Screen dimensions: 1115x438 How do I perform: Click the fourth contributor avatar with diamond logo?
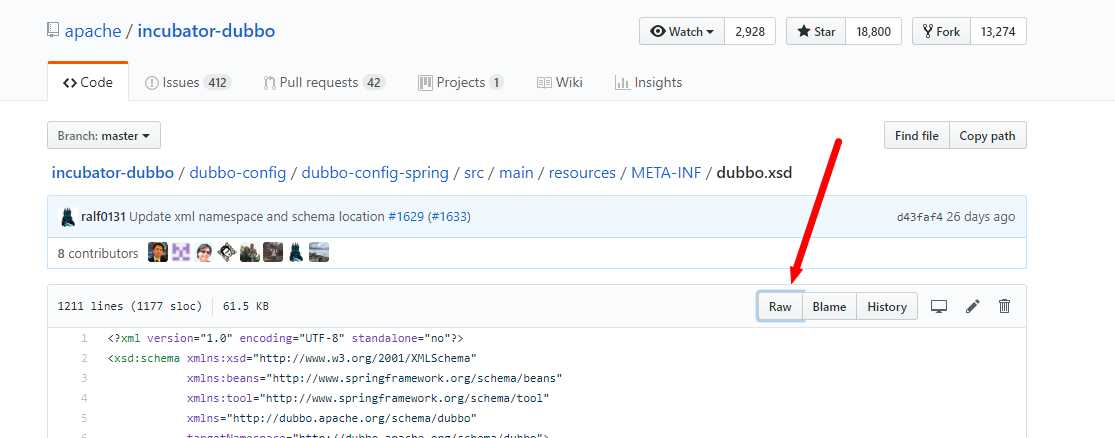(227, 252)
